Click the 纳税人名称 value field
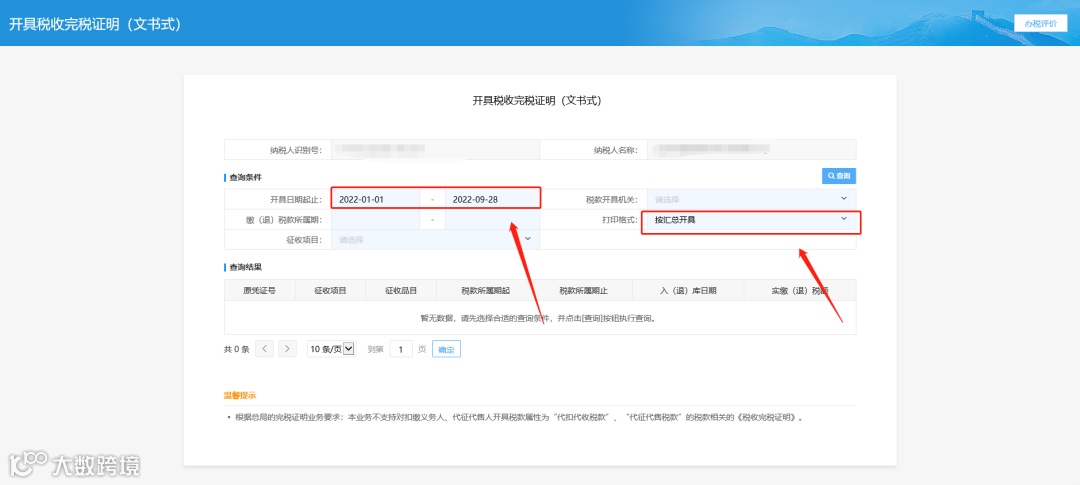The width and height of the screenshot is (1080, 485). coord(751,149)
